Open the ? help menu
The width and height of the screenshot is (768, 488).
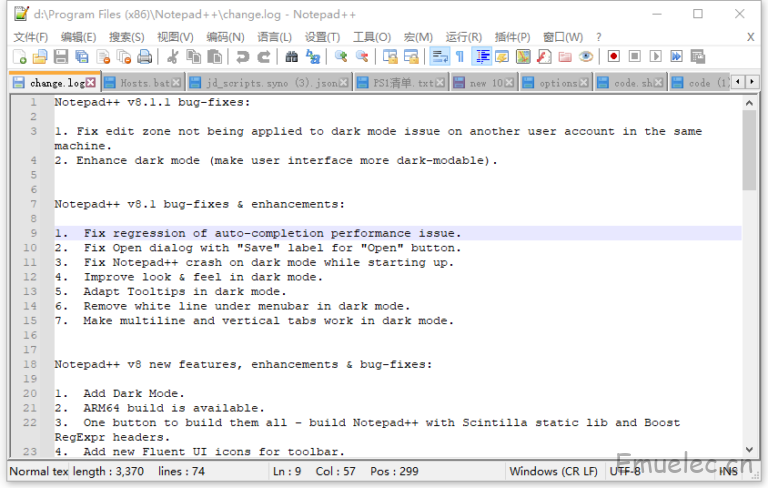[x=599, y=37]
